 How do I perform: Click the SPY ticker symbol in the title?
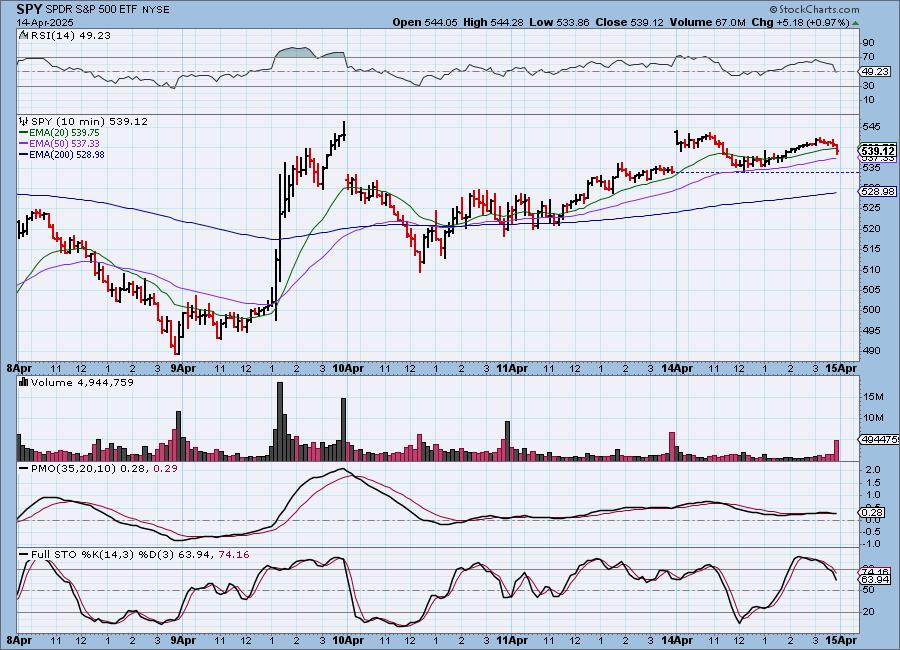click(30, 9)
